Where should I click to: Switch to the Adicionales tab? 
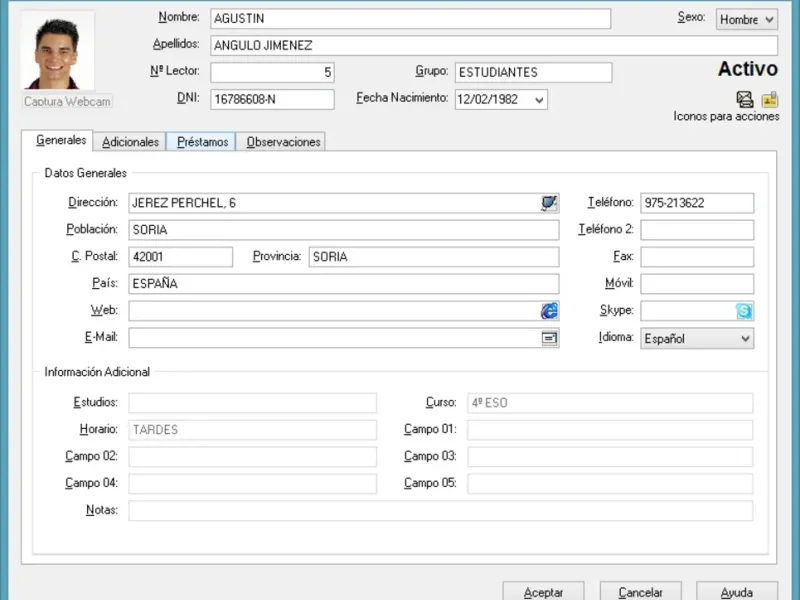pos(130,142)
